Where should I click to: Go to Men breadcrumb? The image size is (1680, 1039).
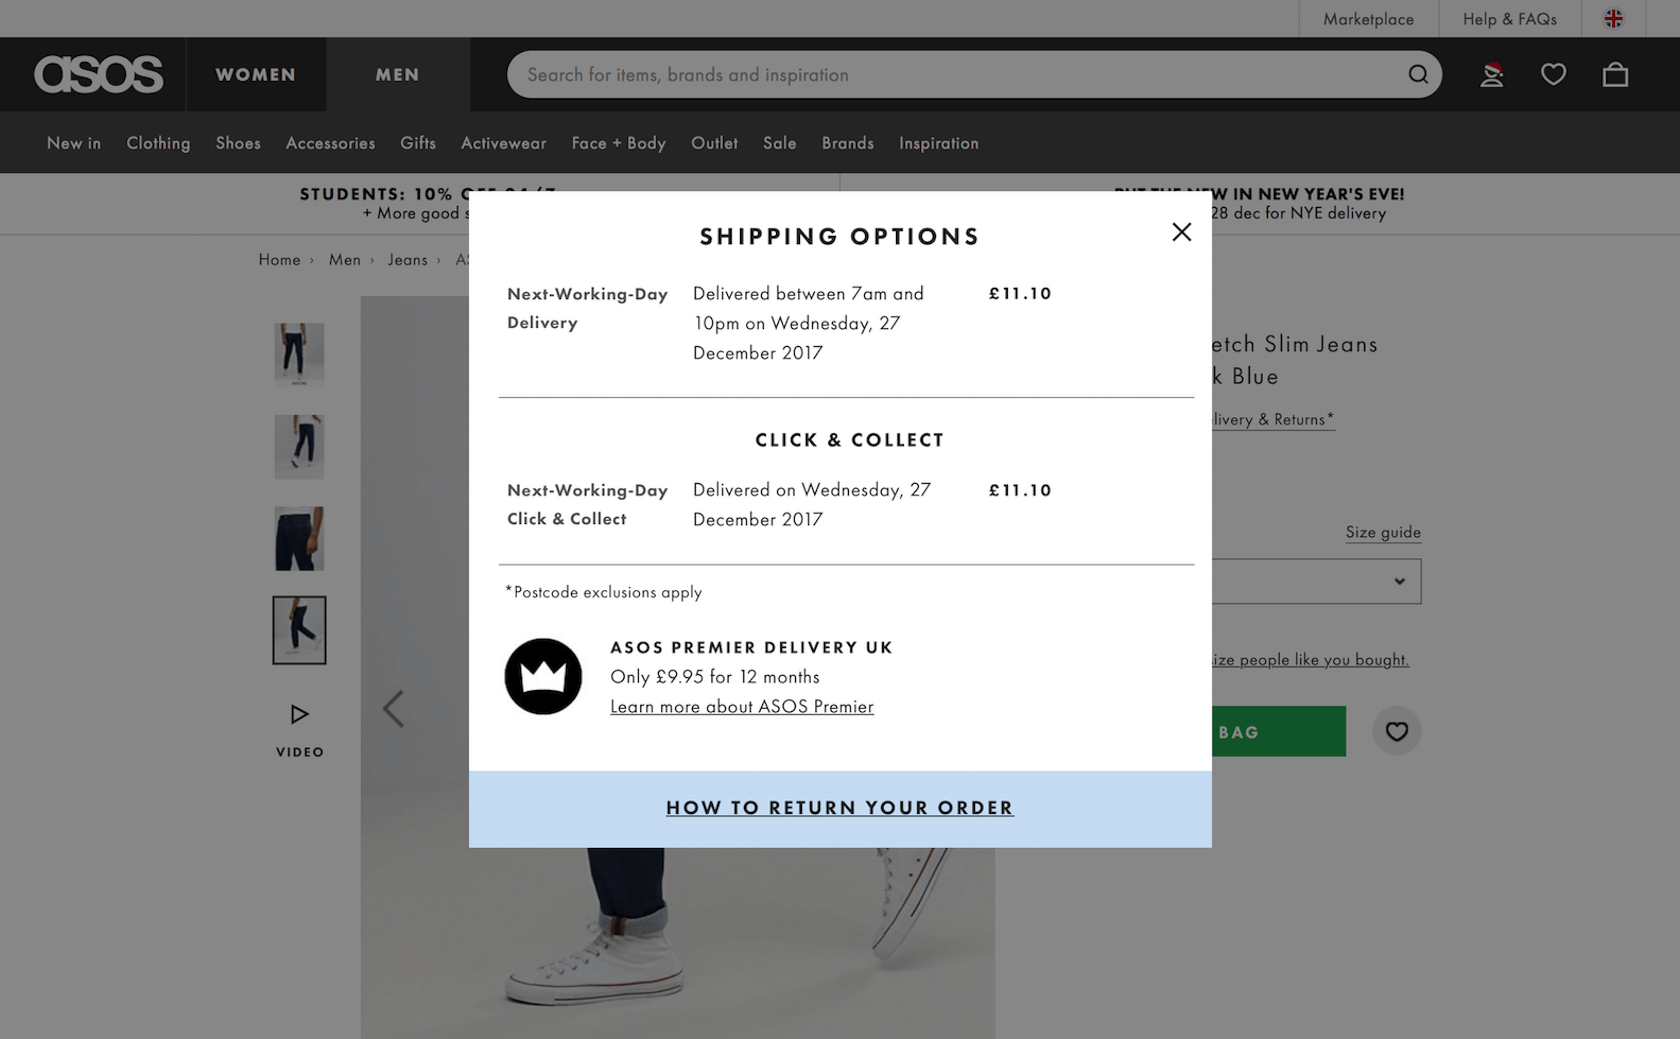click(x=345, y=259)
